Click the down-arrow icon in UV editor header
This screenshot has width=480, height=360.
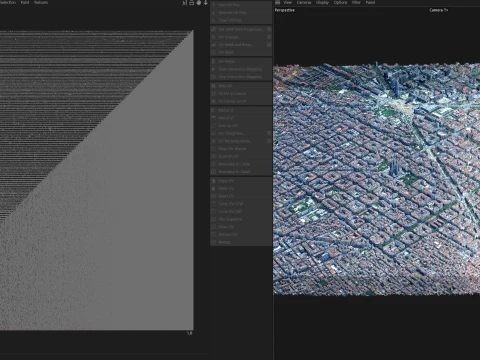click(x=206, y=3)
